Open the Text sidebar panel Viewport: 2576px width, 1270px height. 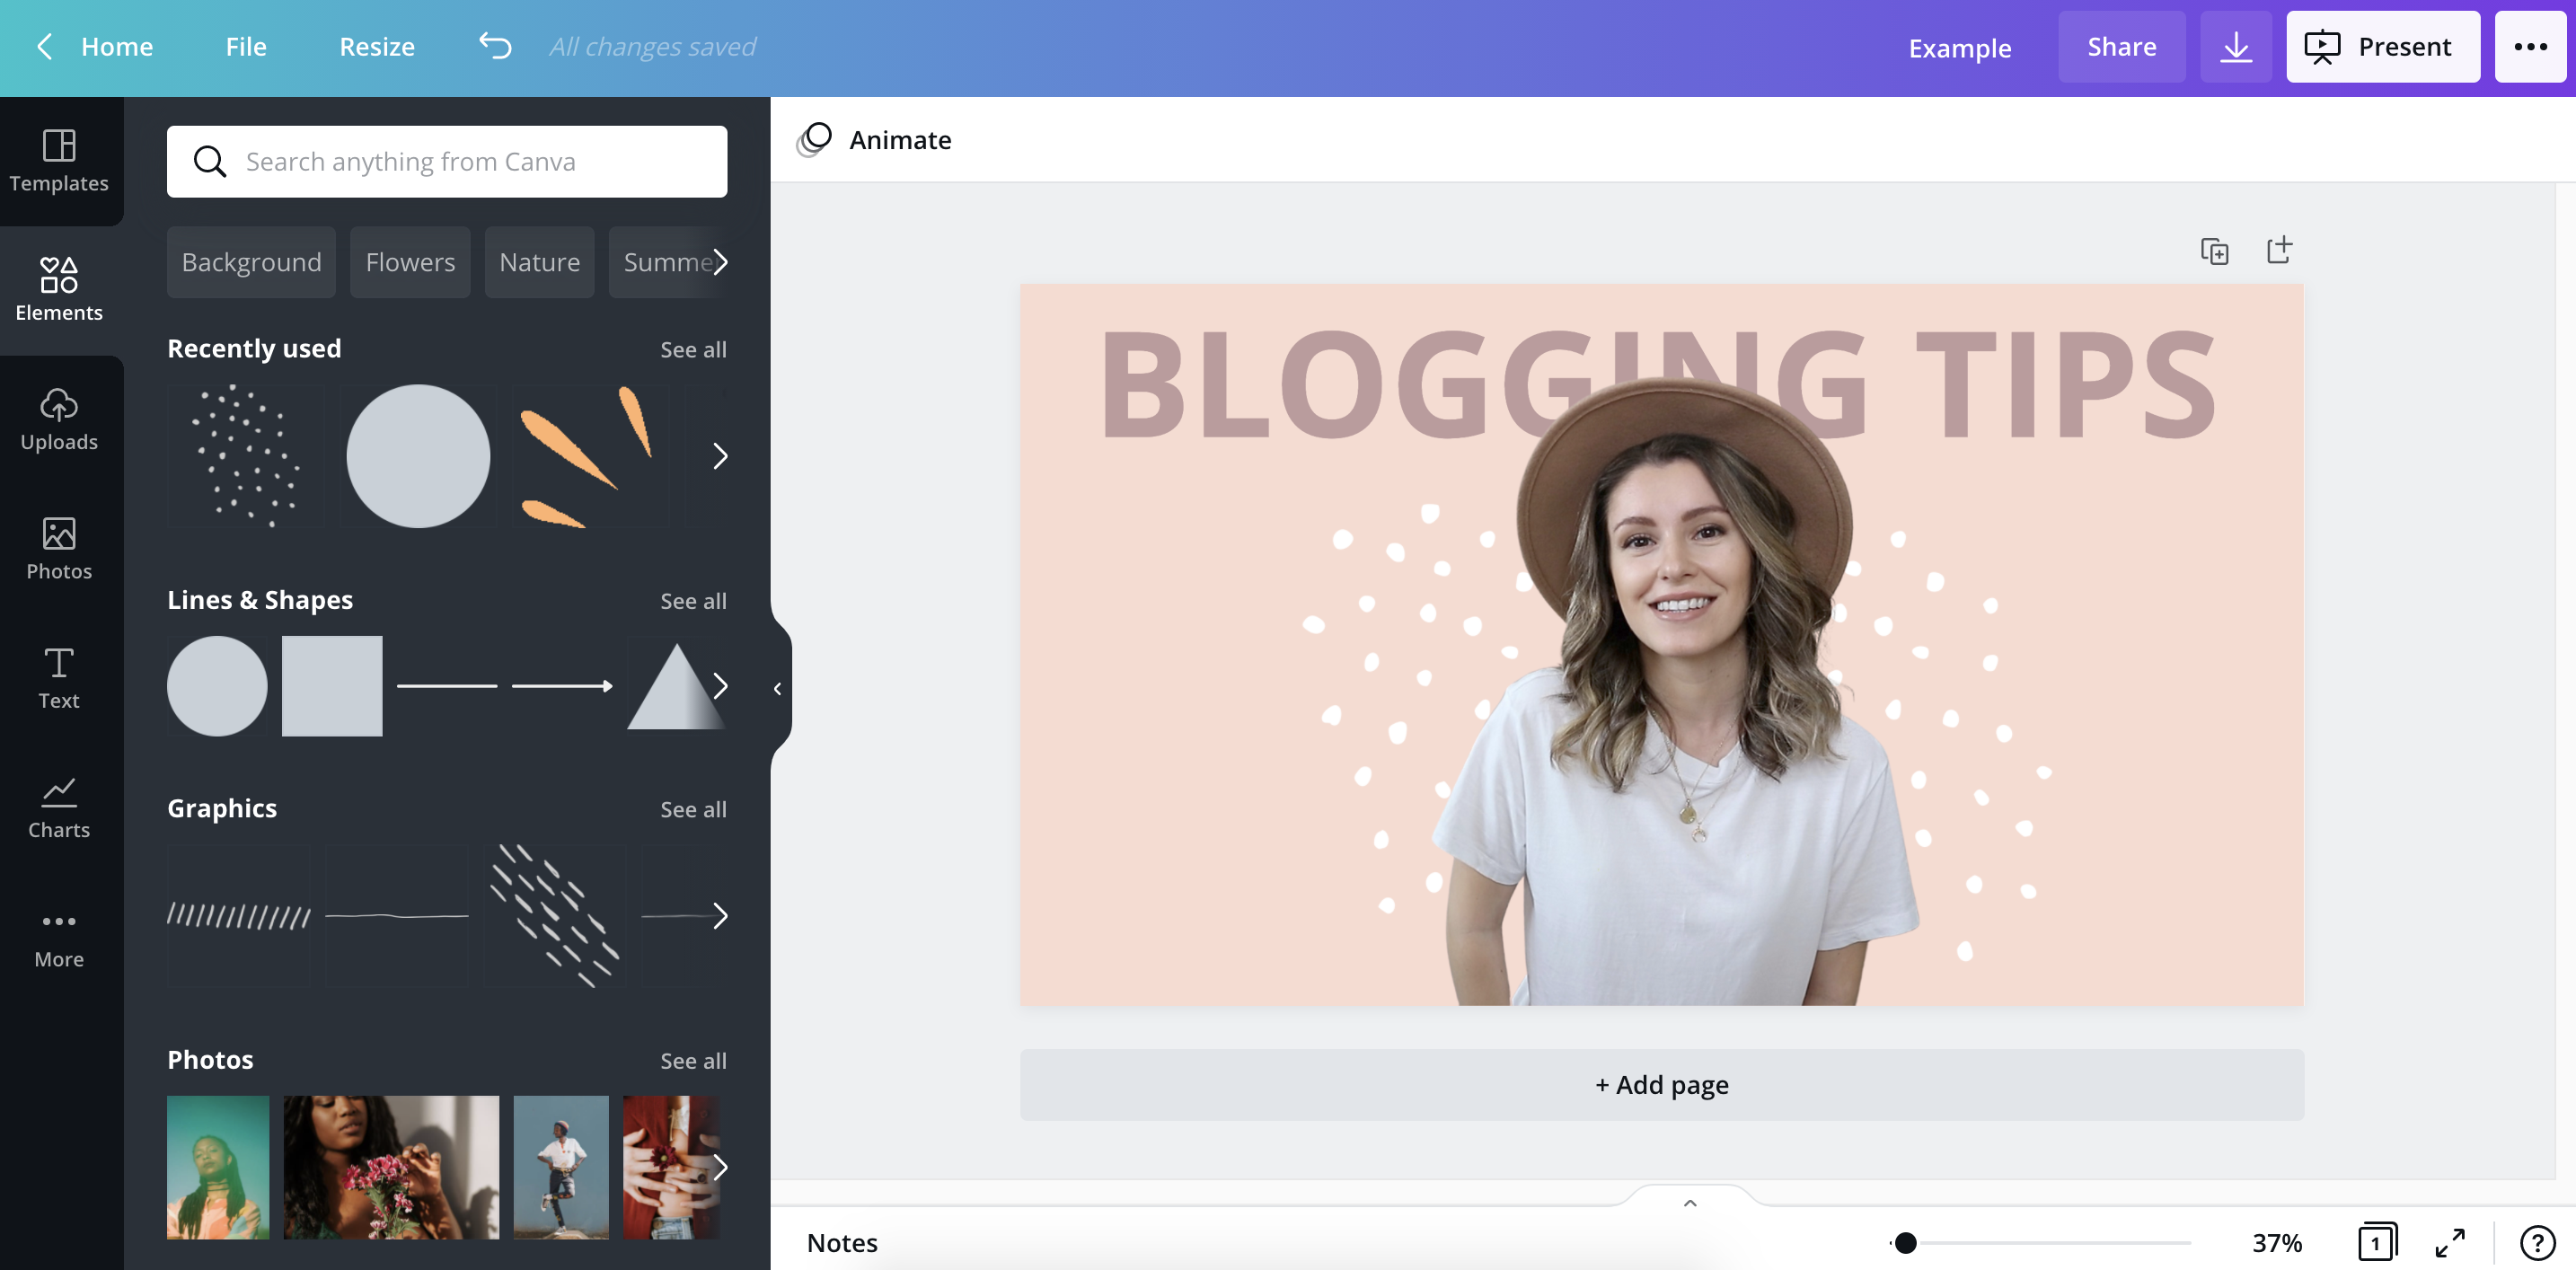tap(59, 678)
